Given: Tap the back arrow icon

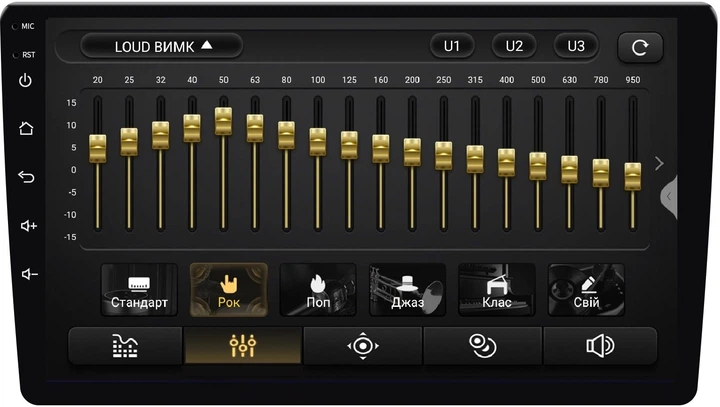Looking at the screenshot, I should point(26,176).
